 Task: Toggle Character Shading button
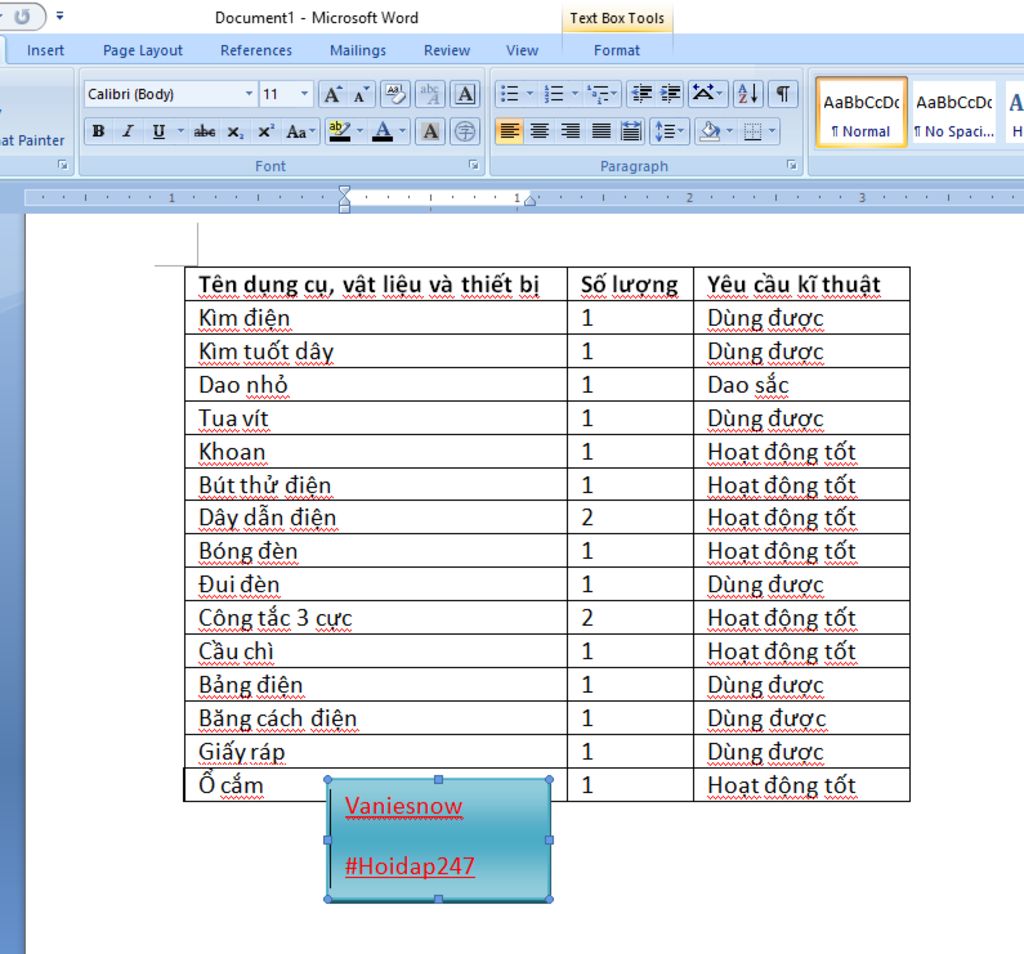click(x=430, y=131)
